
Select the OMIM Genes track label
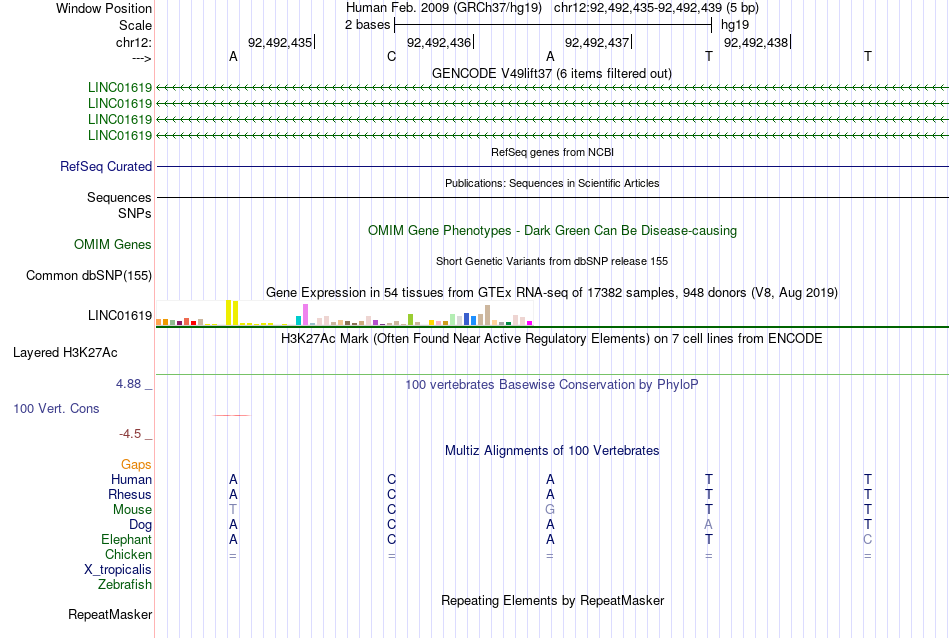click(x=113, y=244)
